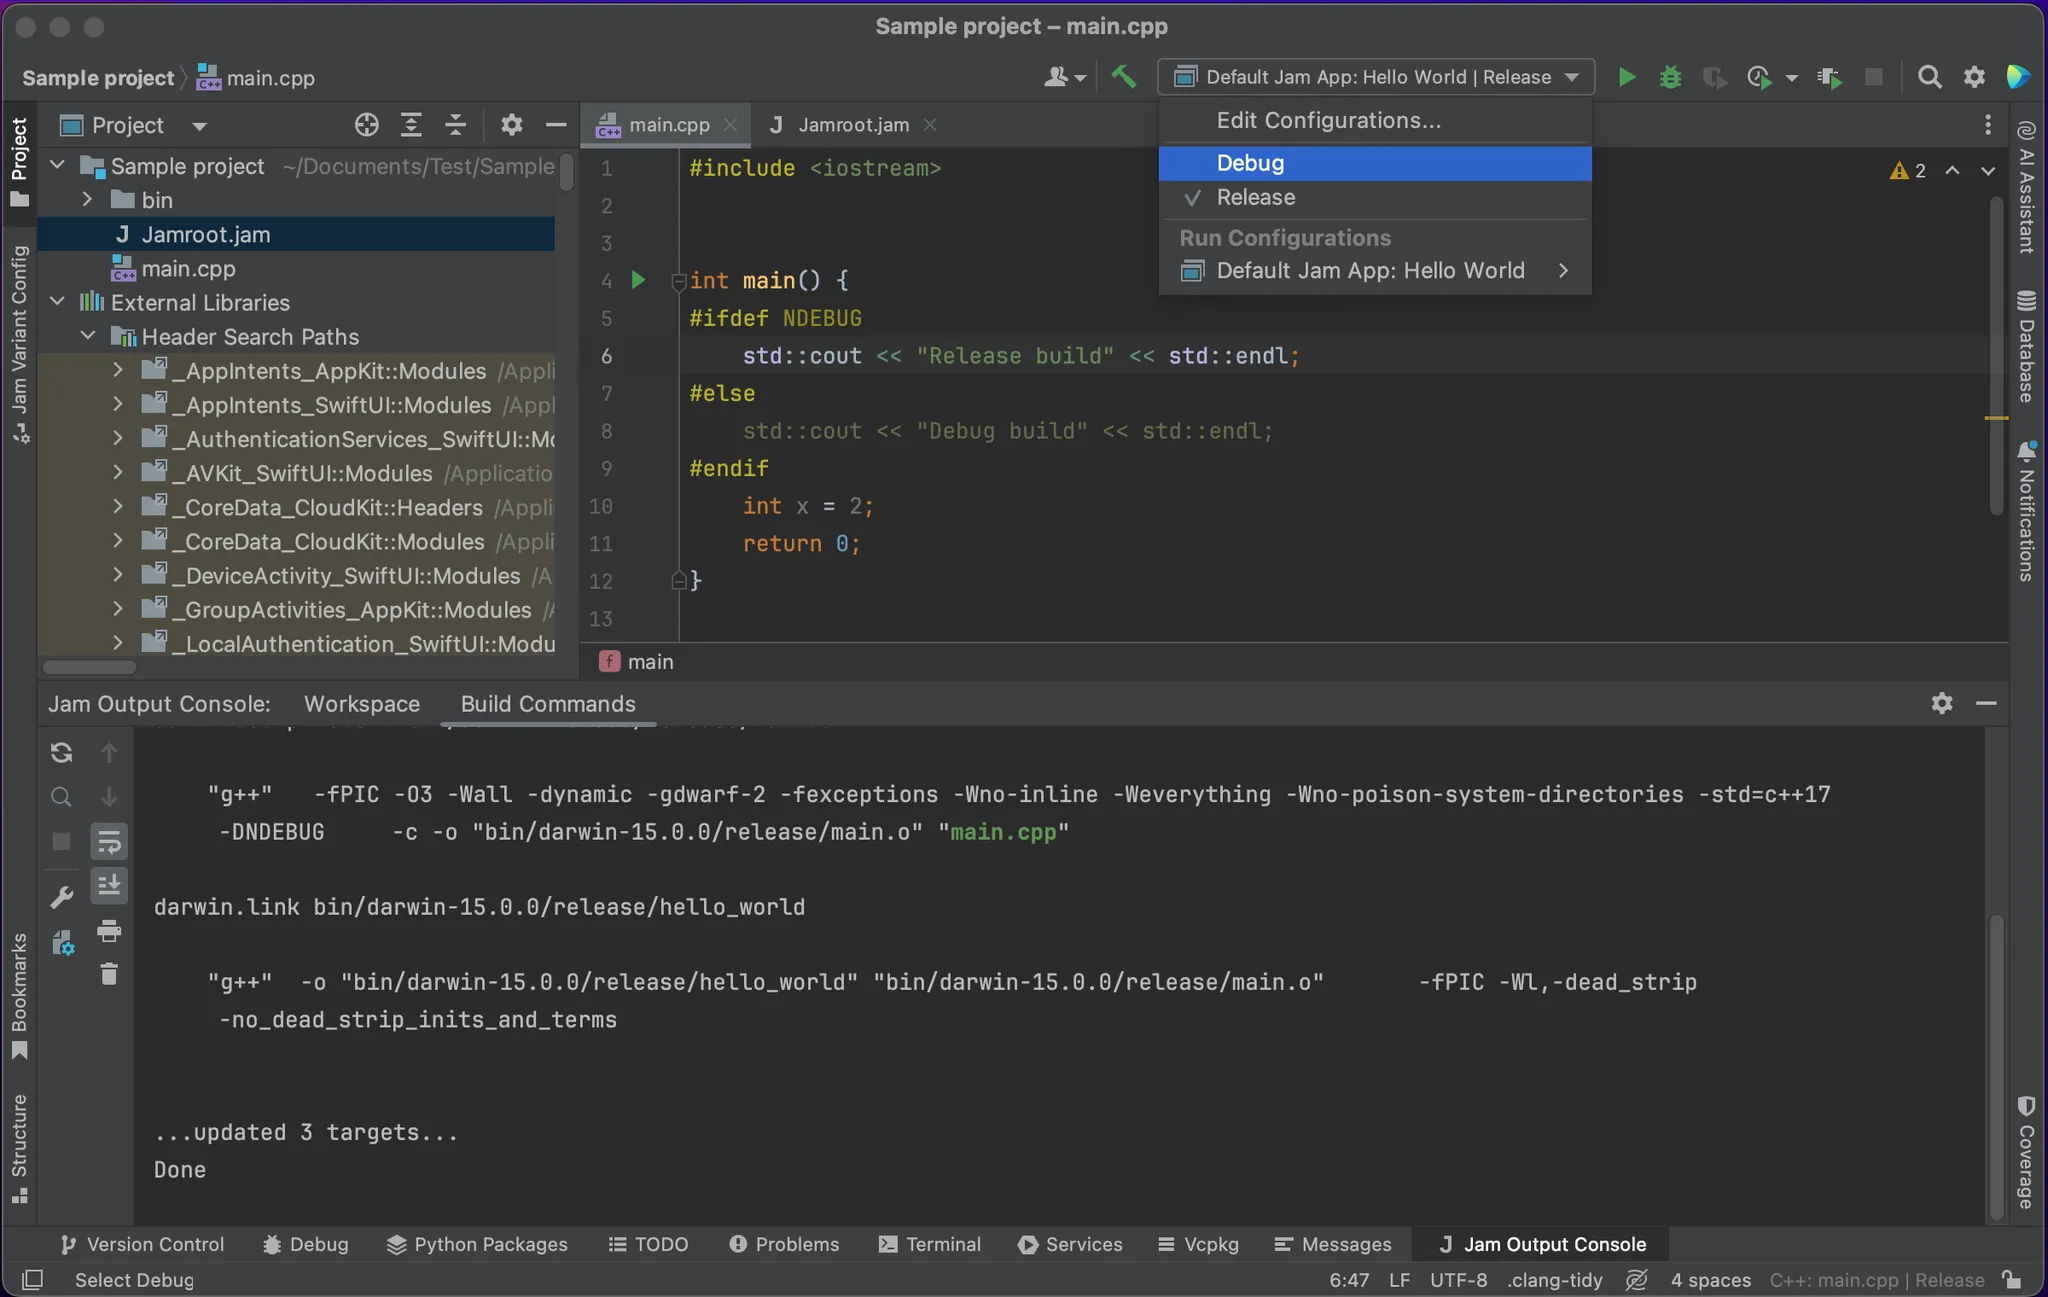Toggle scroll to end in Jam console

coord(109,885)
